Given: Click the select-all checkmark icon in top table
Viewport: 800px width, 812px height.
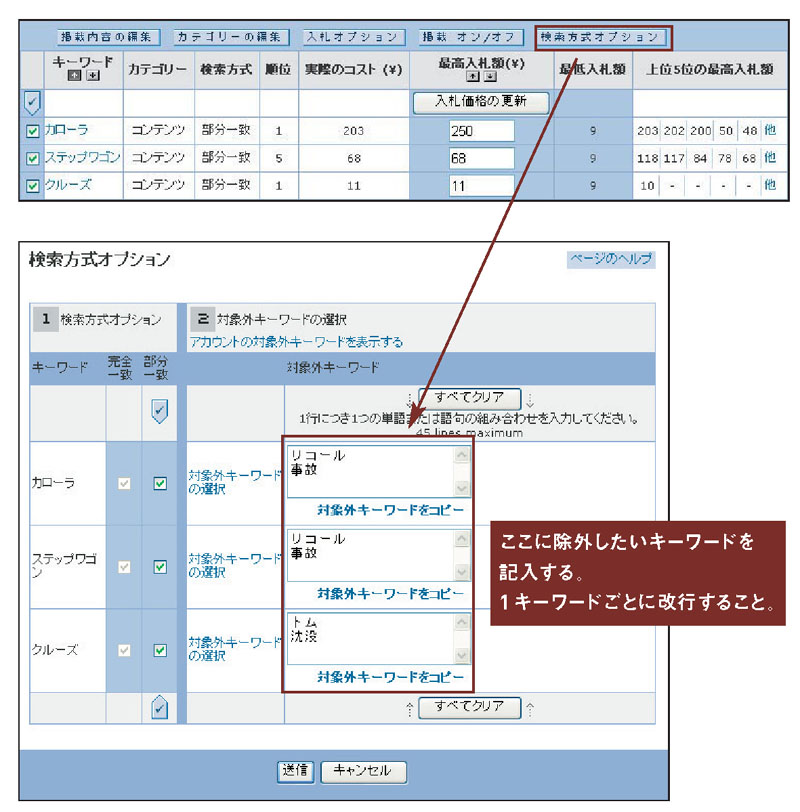Looking at the screenshot, I should (x=31, y=102).
